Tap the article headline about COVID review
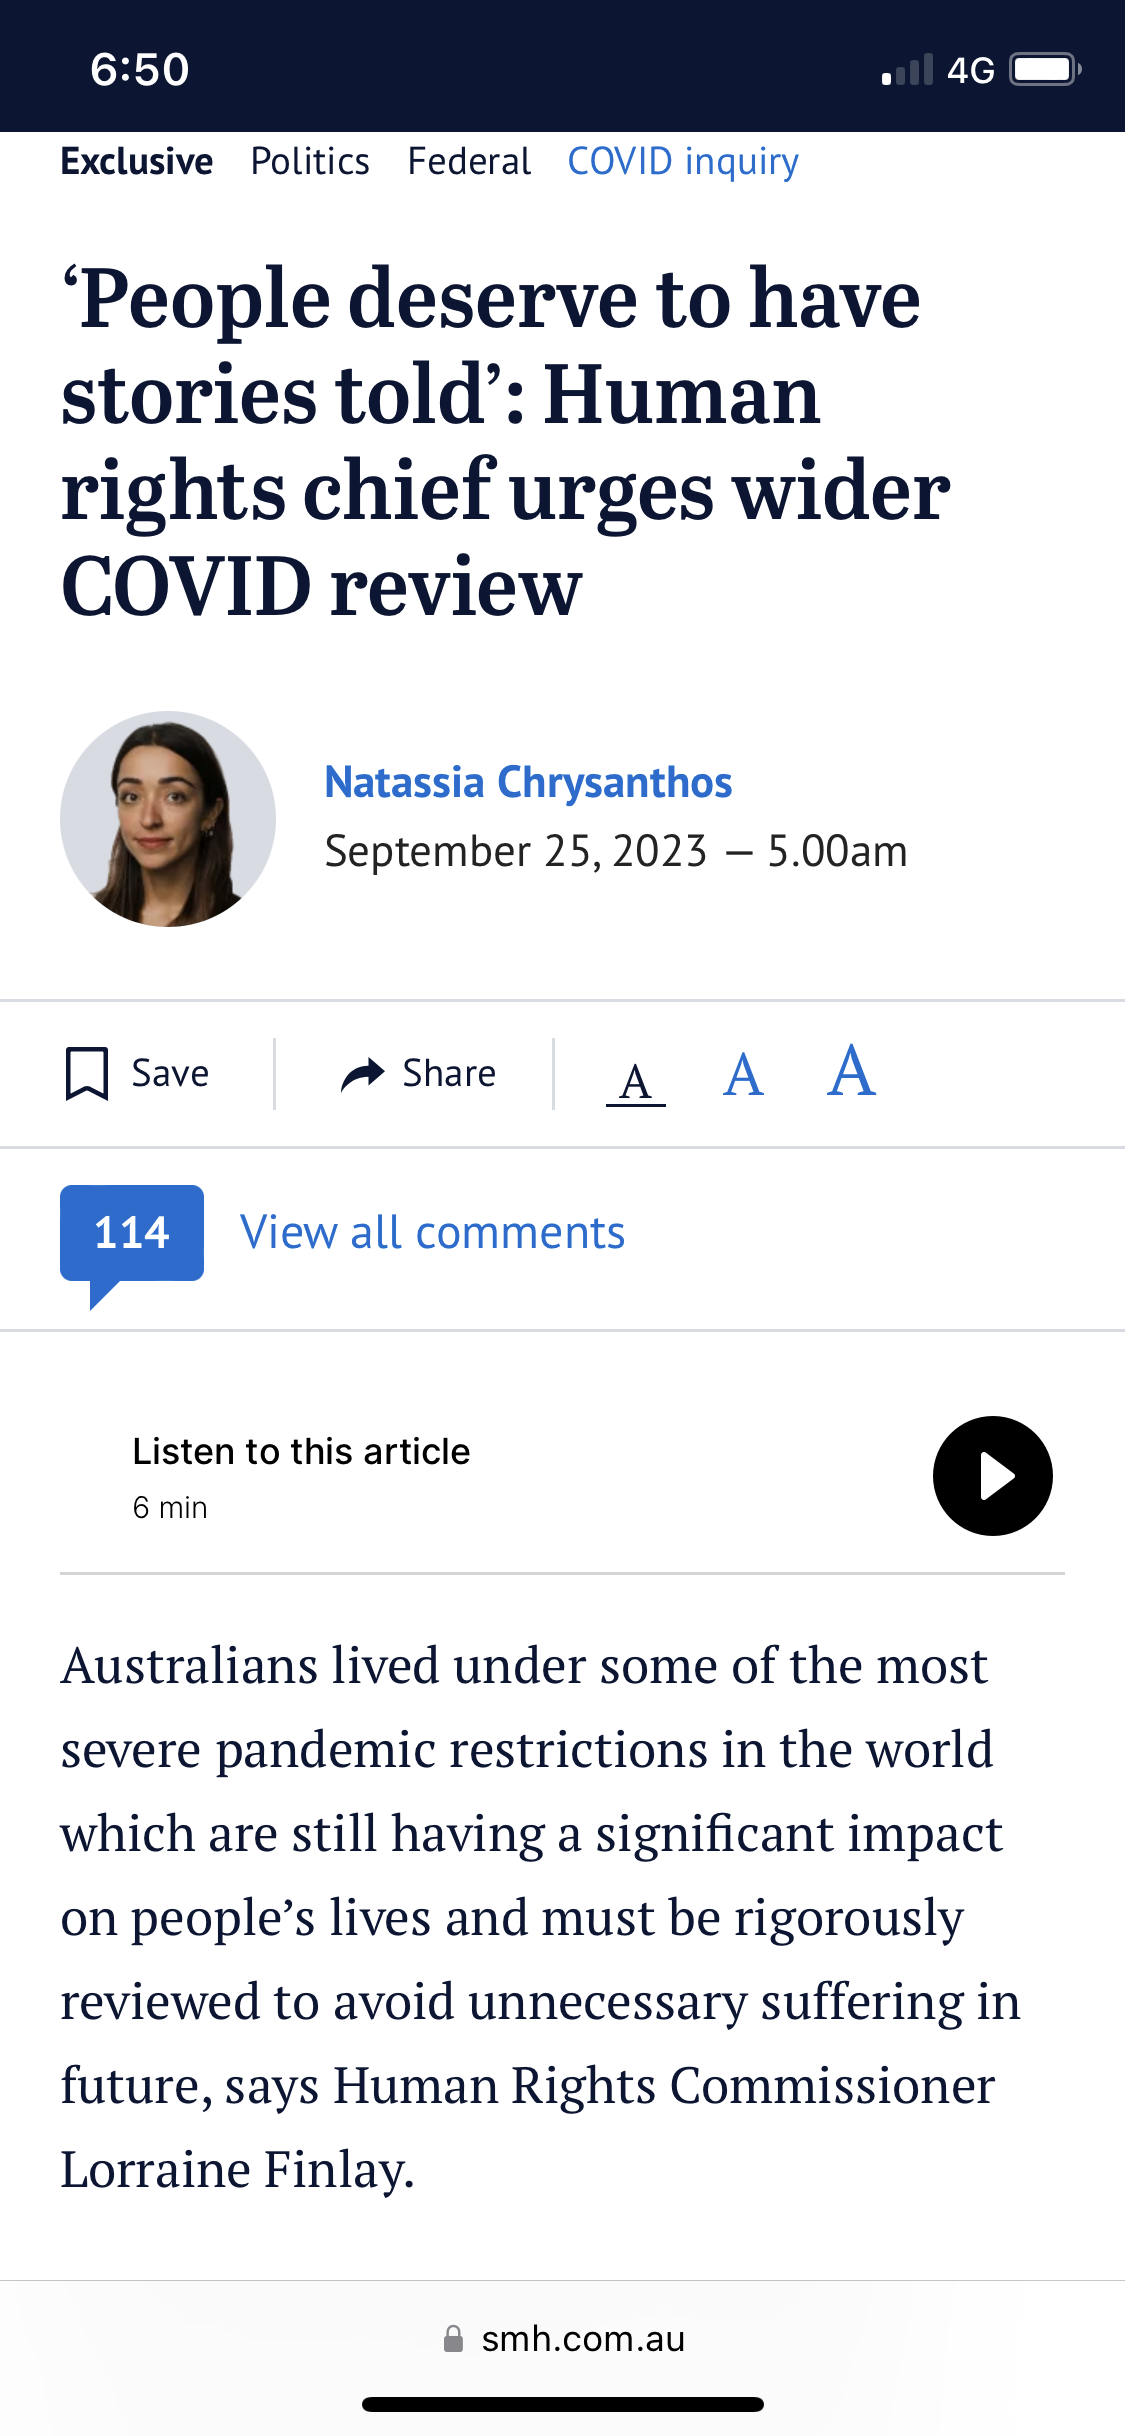Viewport: 1125px width, 2436px height. coord(505,442)
